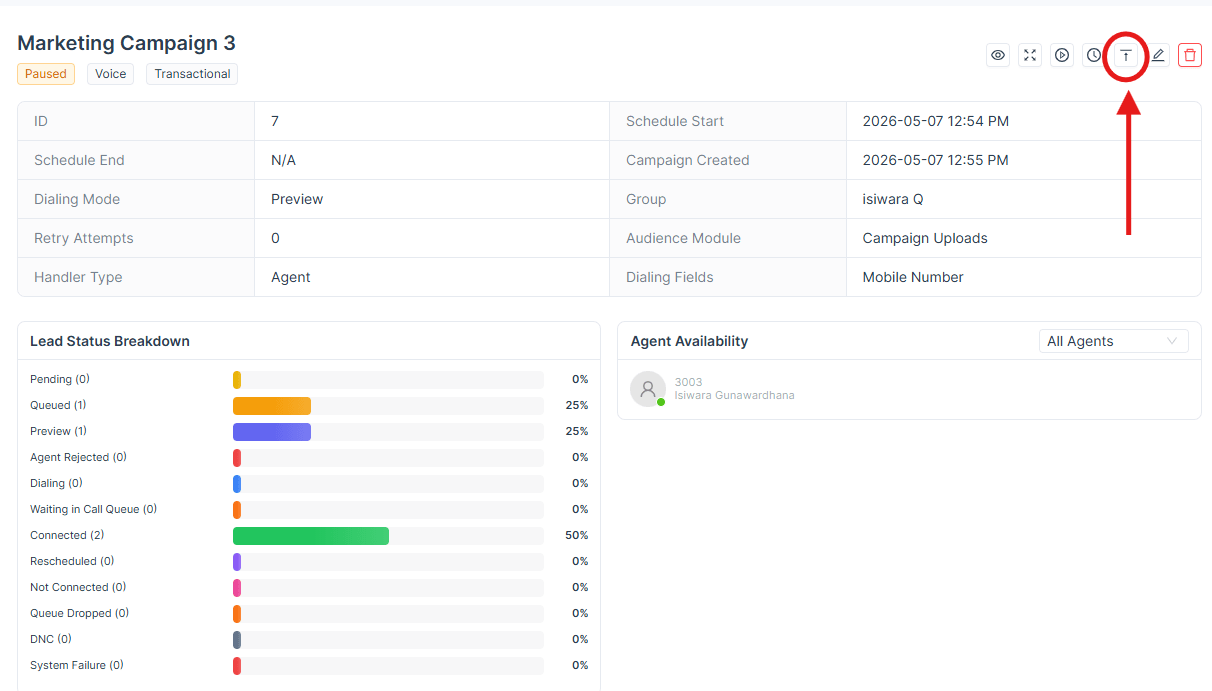Click the Schedule End value N/A
Viewport: 1212px width, 691px height.
tap(283, 160)
